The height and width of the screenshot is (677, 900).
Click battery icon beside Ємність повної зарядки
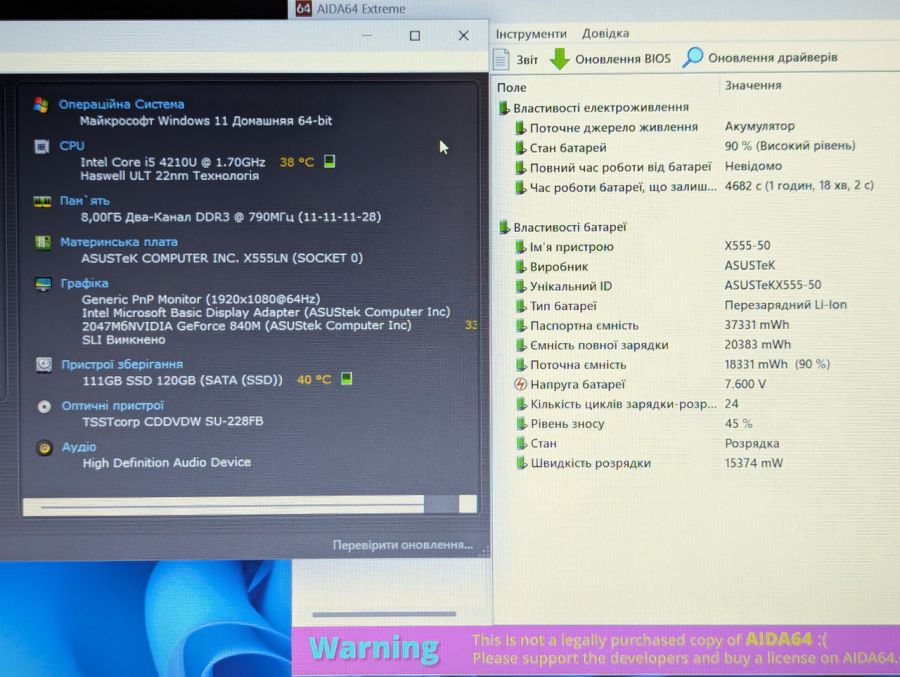click(520, 345)
